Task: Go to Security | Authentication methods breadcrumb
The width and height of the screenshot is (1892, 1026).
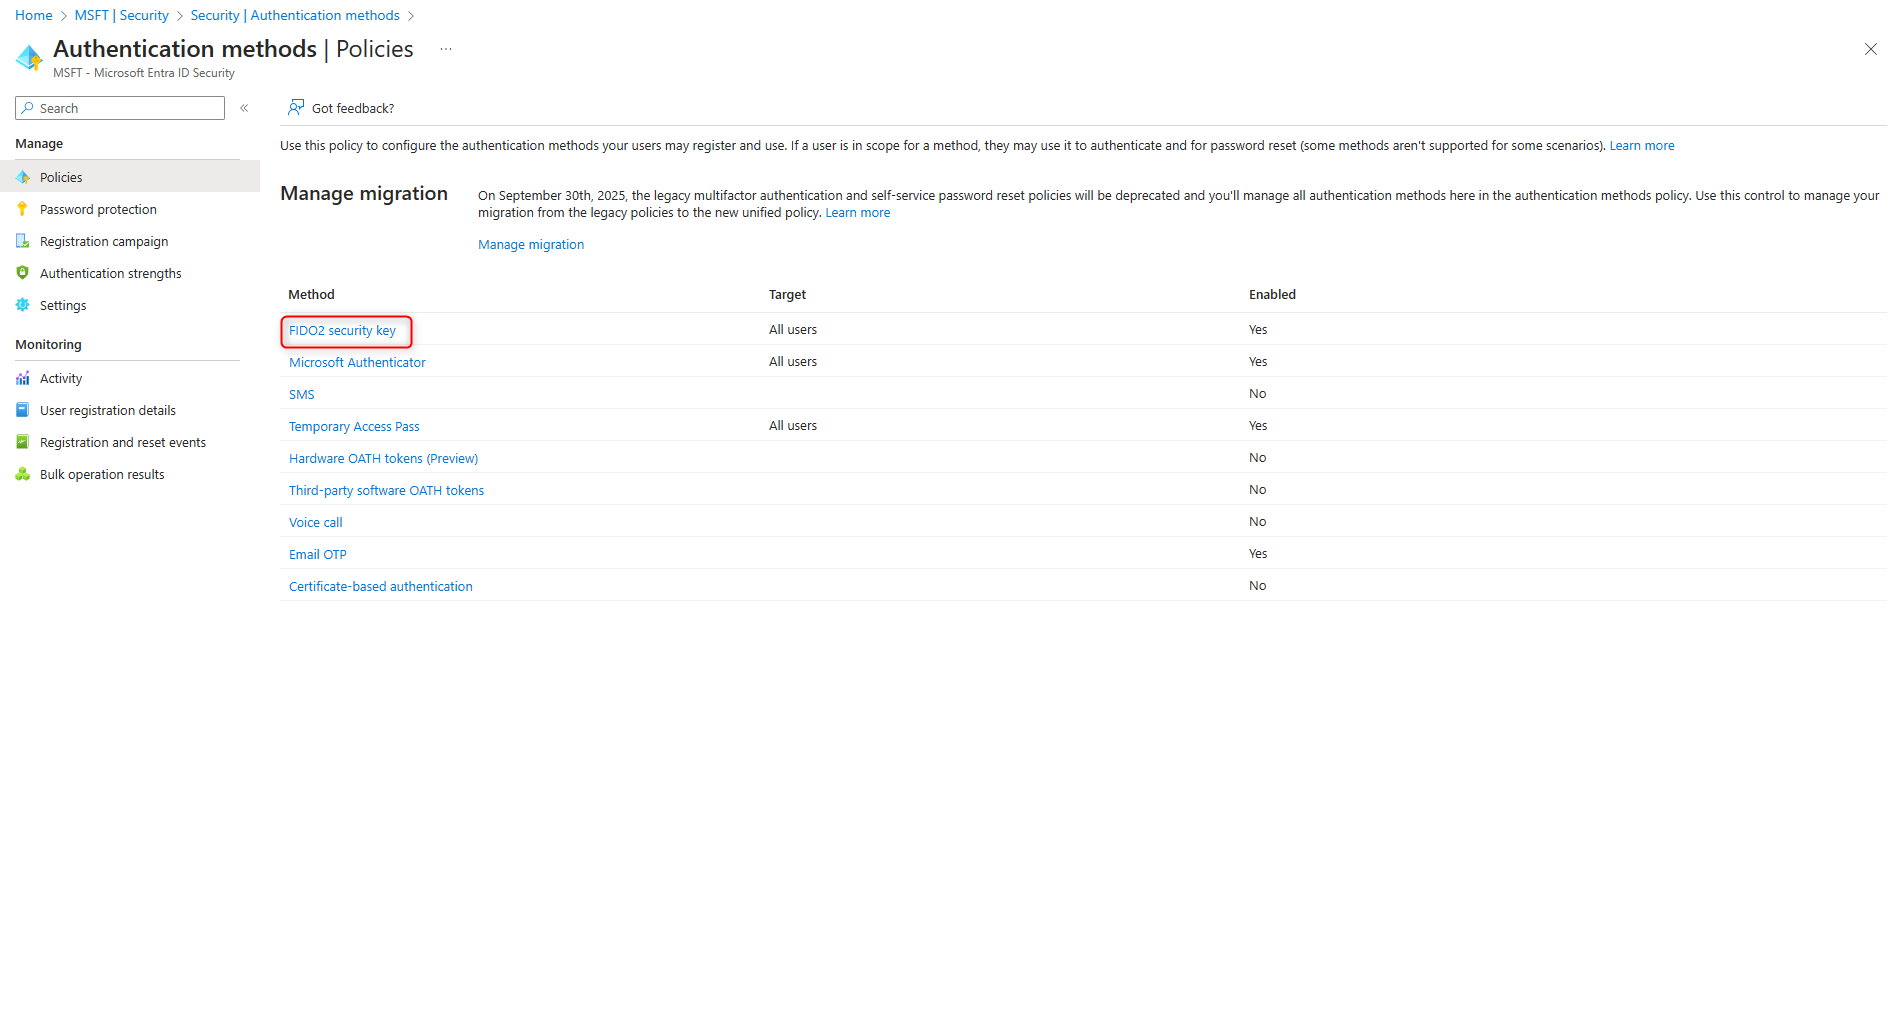Action: (x=294, y=15)
